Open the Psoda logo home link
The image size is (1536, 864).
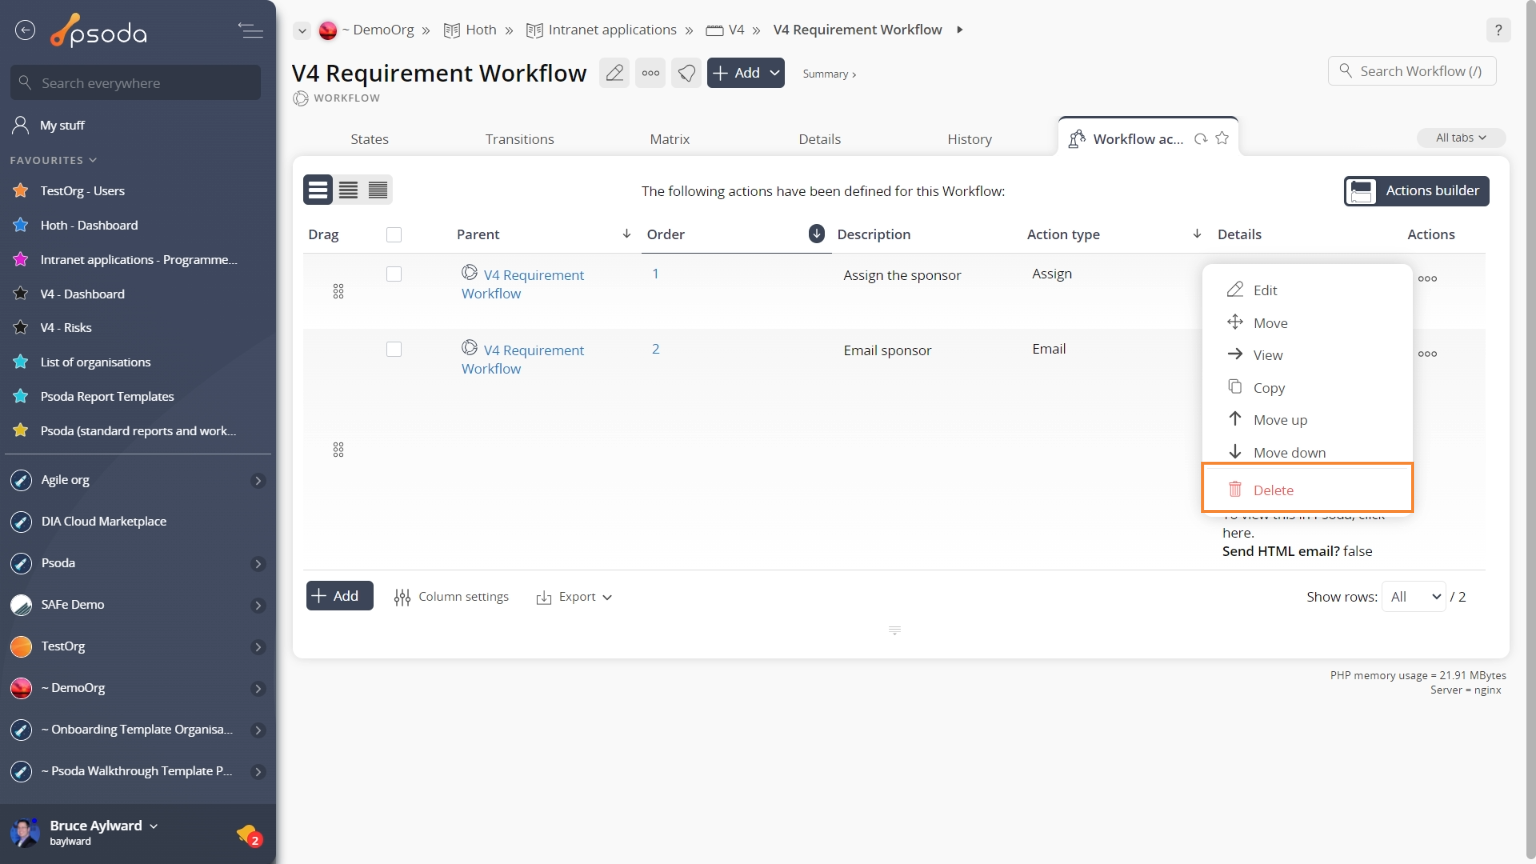point(99,32)
